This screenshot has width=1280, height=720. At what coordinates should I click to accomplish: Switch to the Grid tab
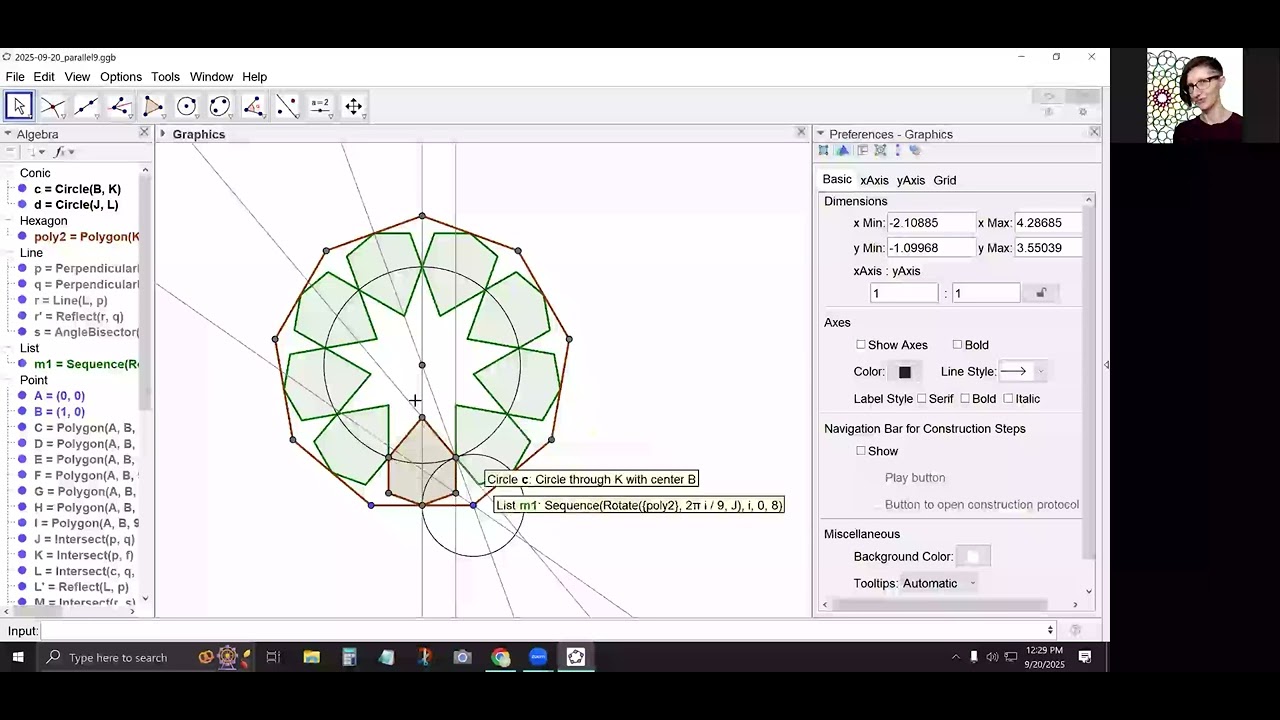[945, 181]
